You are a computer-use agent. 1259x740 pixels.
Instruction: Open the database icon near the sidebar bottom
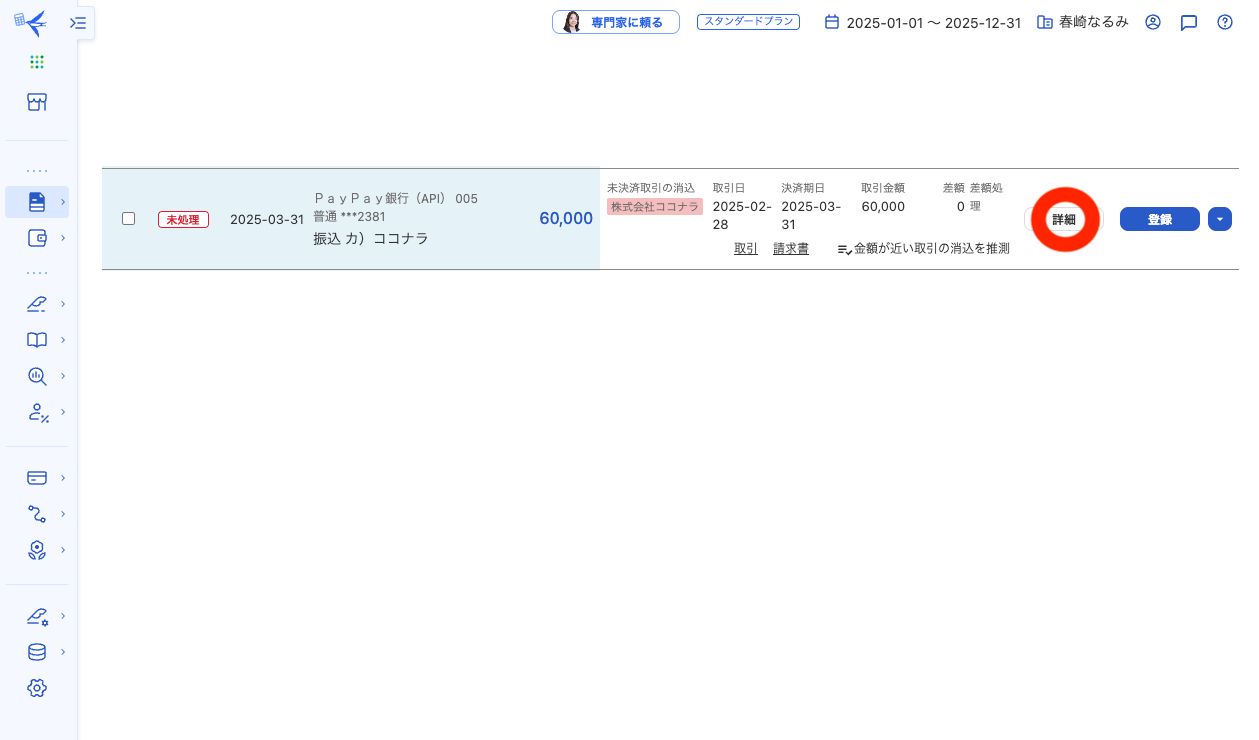tap(37, 651)
